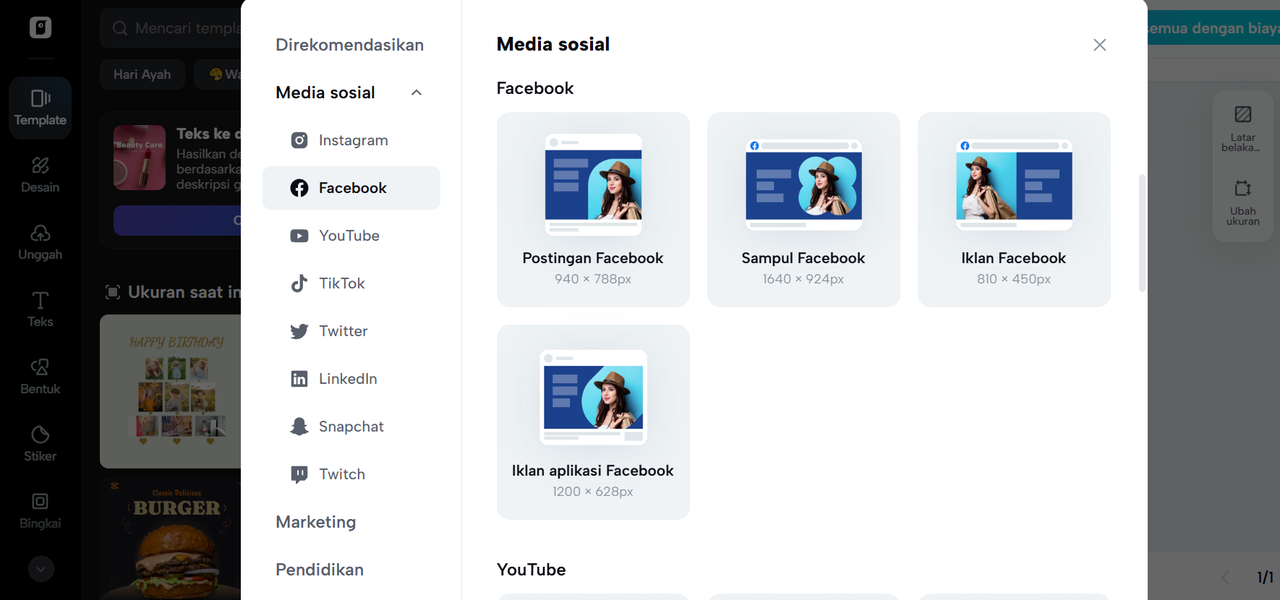Image resolution: width=1280 pixels, height=600 pixels.
Task: Open the Pendidikan category
Action: (x=319, y=569)
